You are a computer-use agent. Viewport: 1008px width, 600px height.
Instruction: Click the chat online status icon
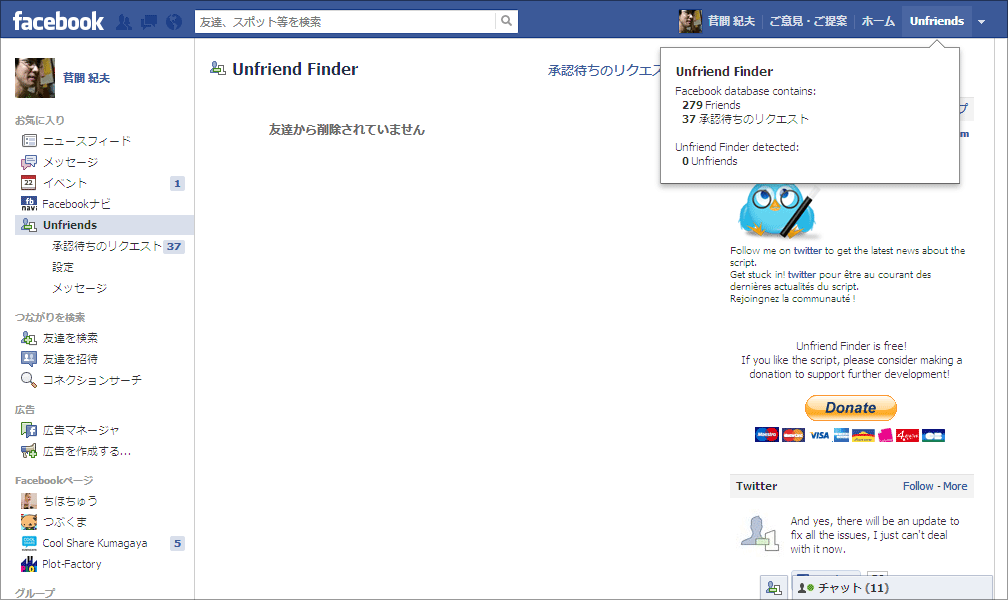click(806, 588)
